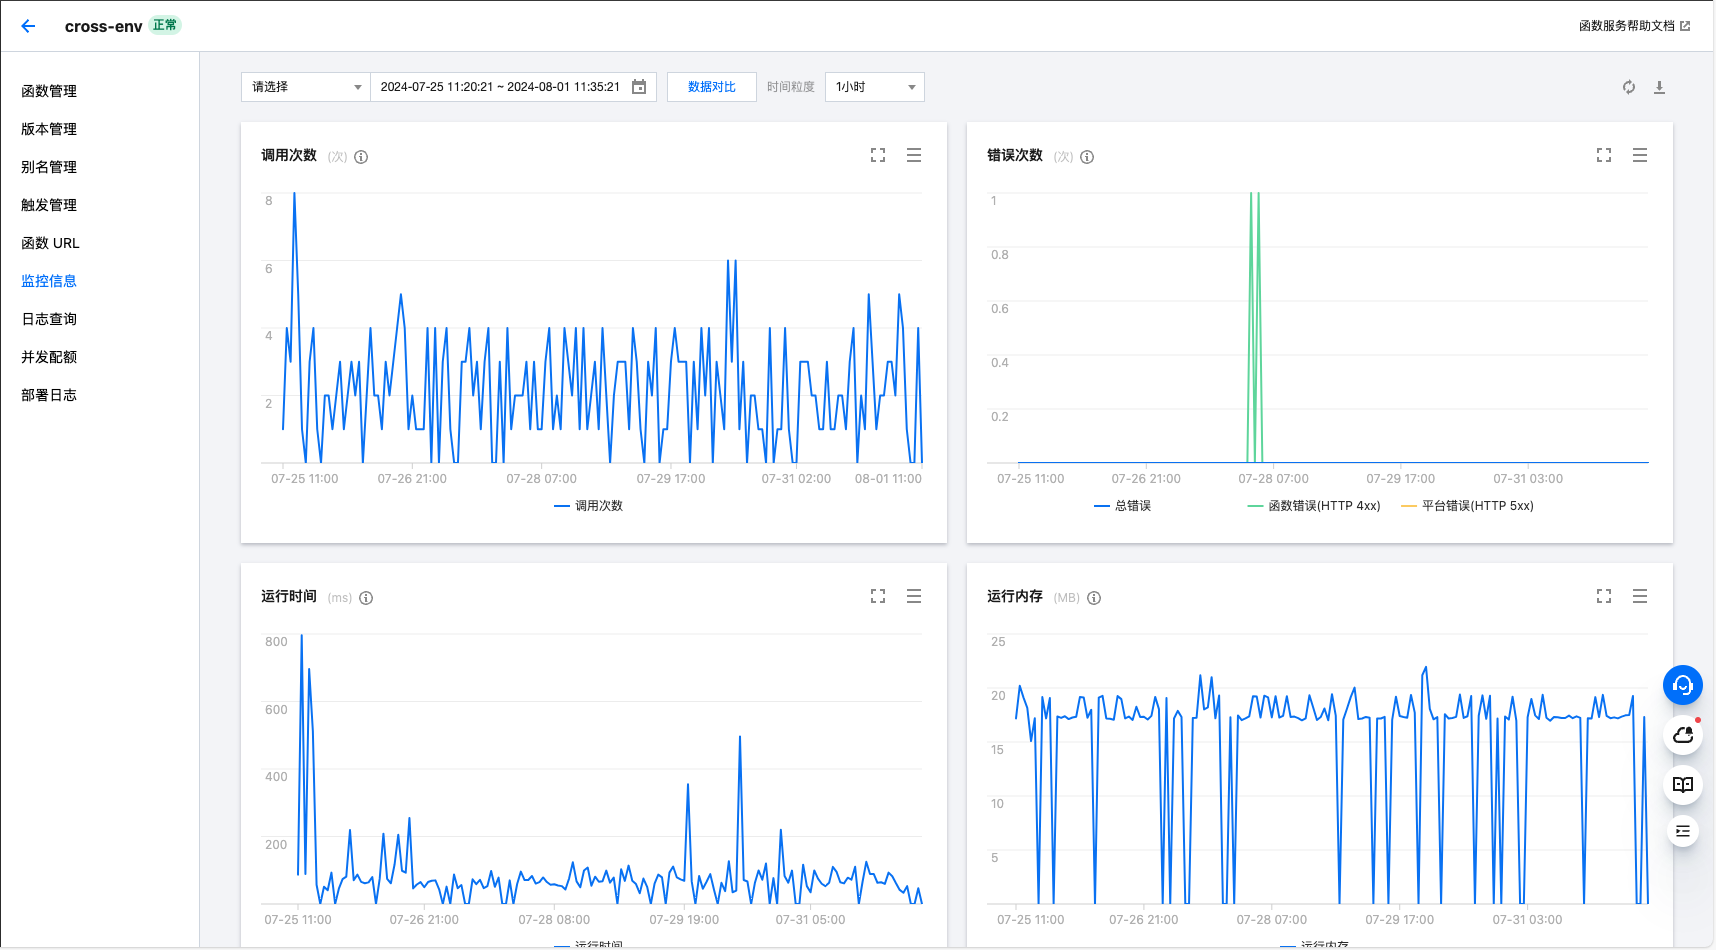Open 调用次数 chart options menu

click(x=914, y=155)
